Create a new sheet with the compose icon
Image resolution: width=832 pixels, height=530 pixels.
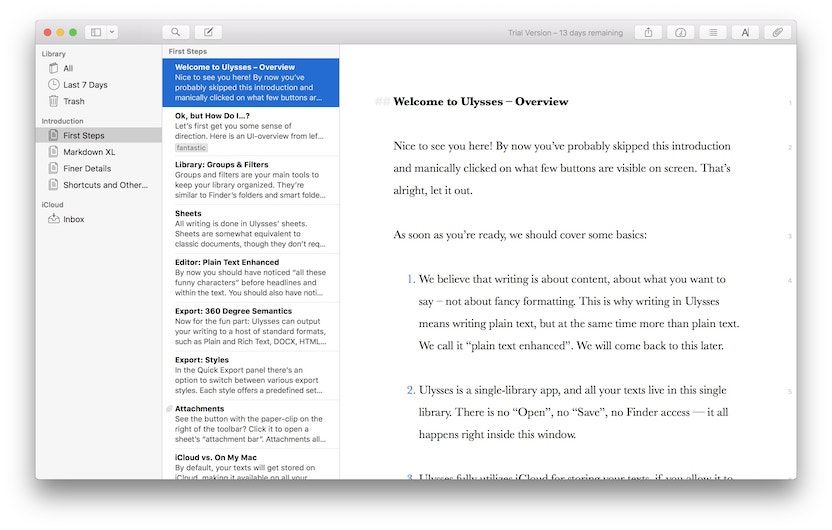209,32
